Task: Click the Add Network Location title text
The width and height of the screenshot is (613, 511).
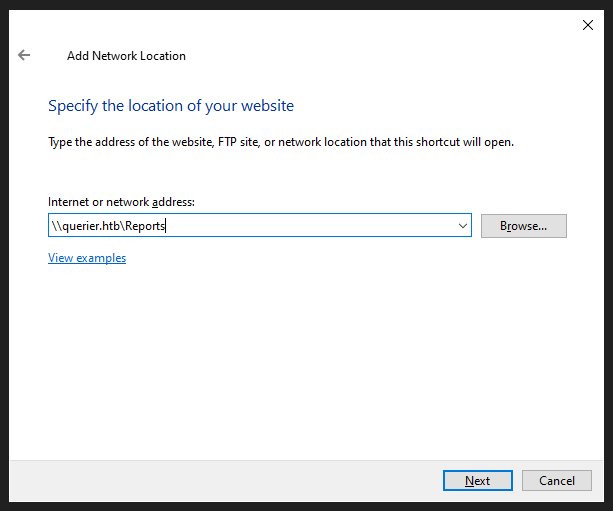Action: (x=126, y=56)
